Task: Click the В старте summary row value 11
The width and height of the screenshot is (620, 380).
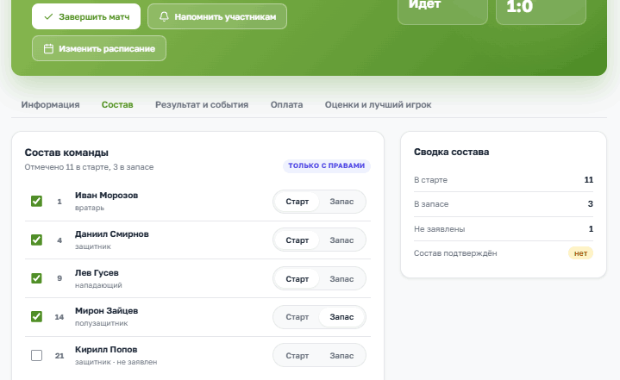Action: tap(589, 180)
